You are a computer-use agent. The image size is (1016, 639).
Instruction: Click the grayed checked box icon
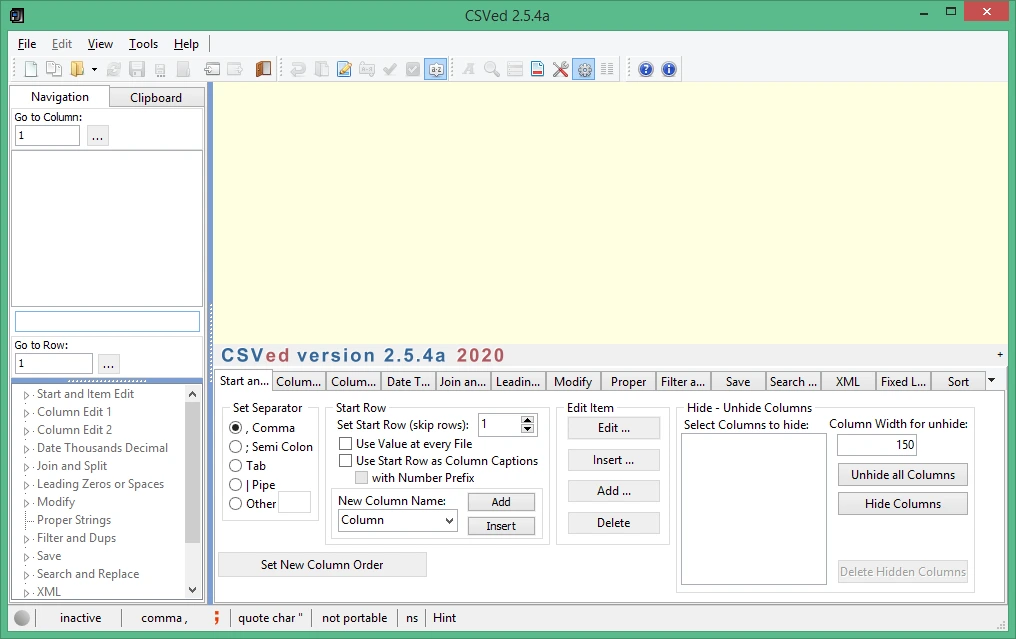click(x=413, y=69)
